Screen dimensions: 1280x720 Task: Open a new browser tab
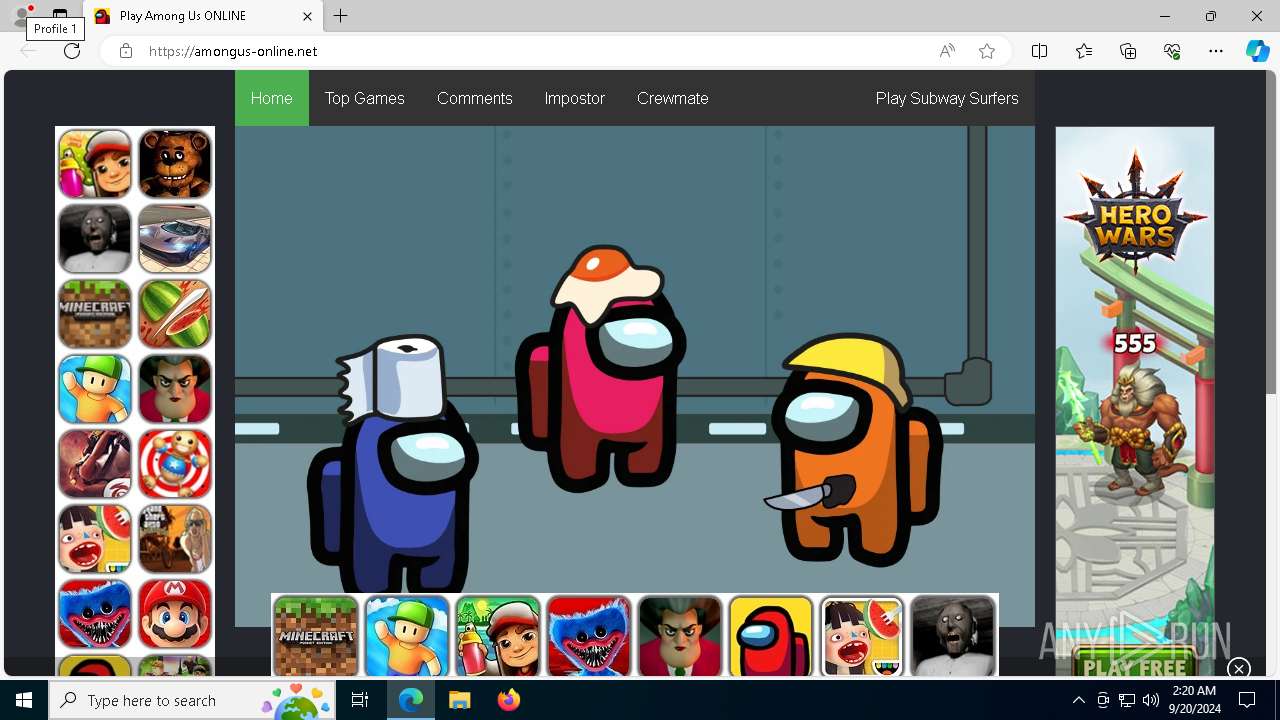341,16
